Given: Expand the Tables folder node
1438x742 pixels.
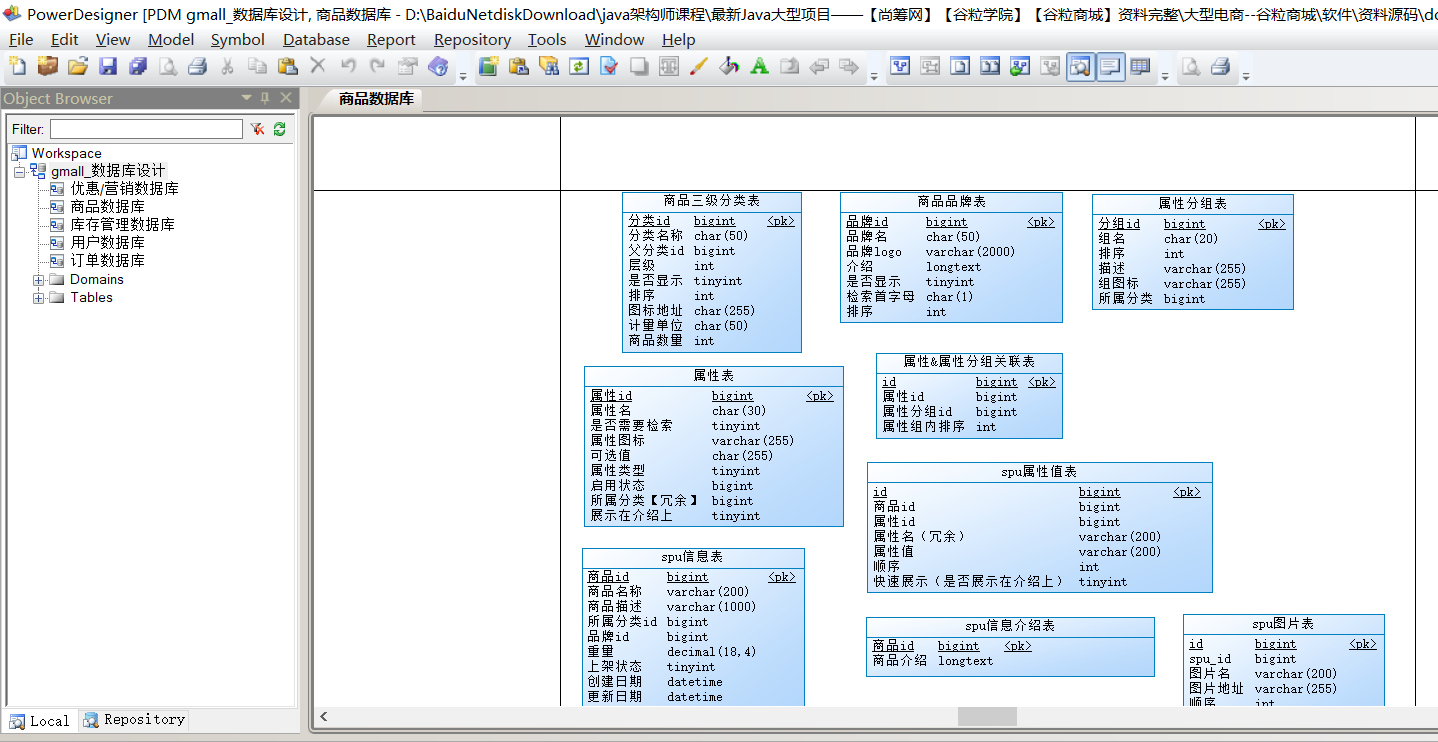Looking at the screenshot, I should 38,298.
